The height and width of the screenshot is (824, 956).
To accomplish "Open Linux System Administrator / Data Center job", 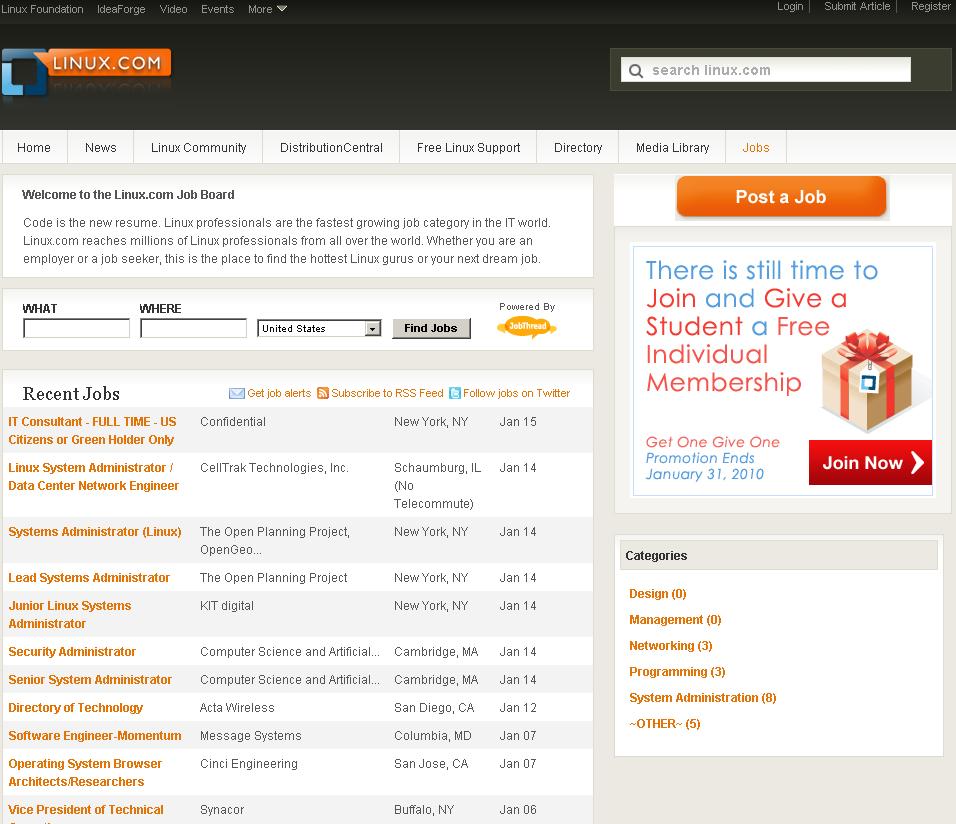I will tap(93, 476).
